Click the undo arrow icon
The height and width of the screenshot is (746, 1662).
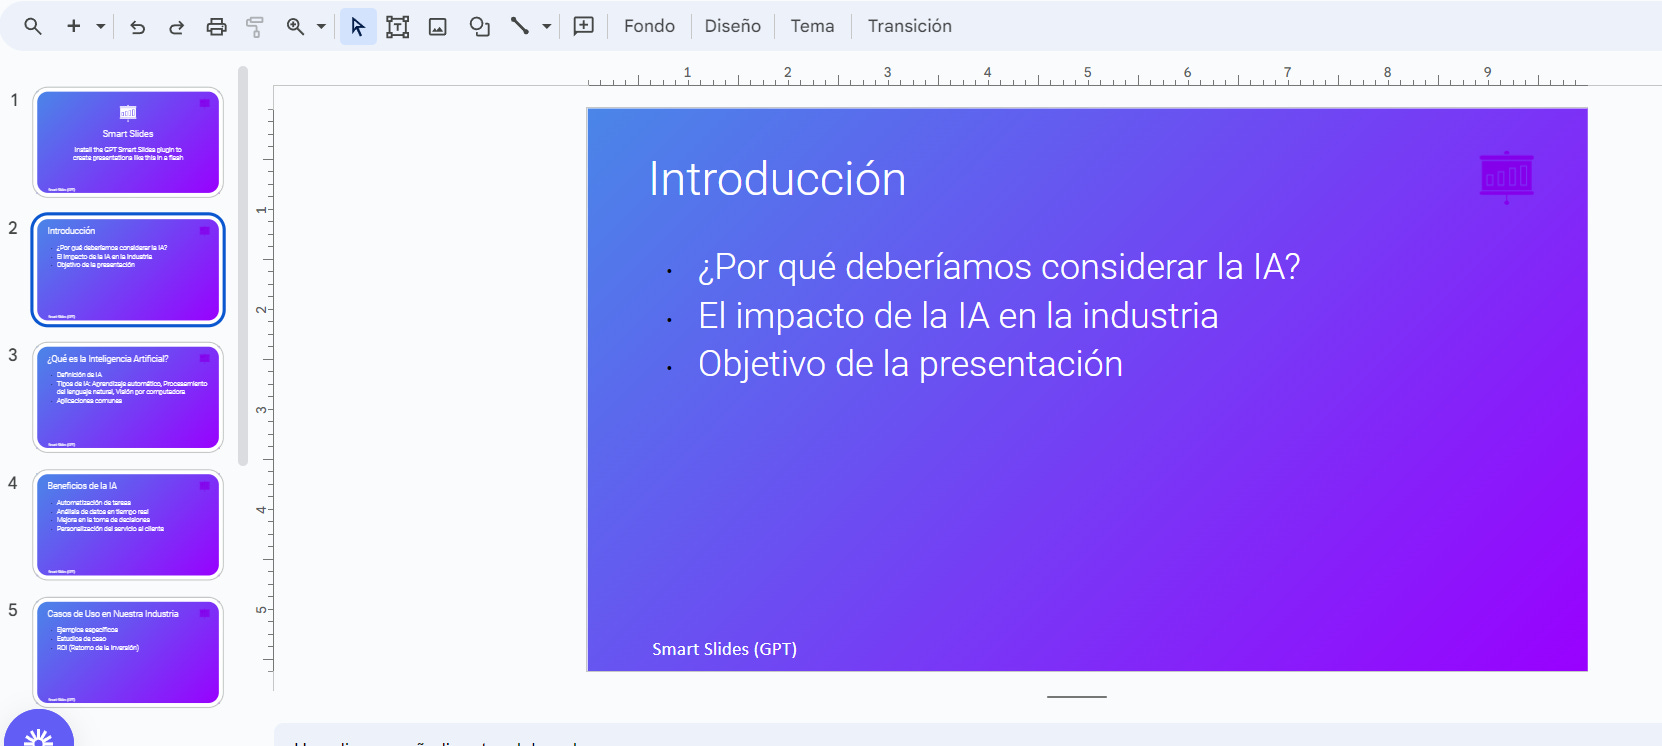click(x=138, y=27)
